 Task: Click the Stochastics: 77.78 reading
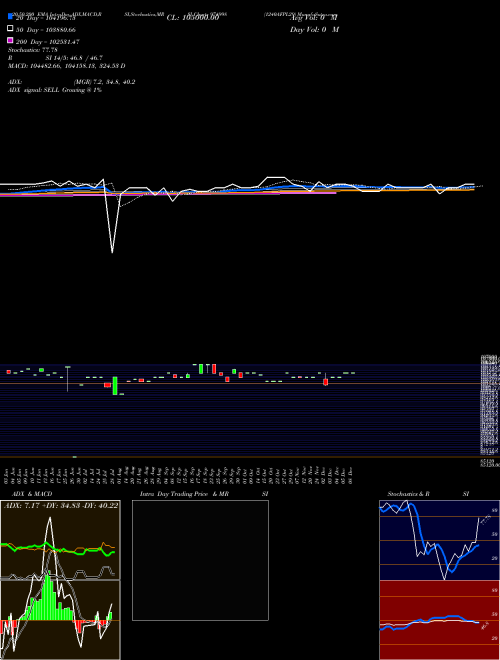[x=33, y=50]
